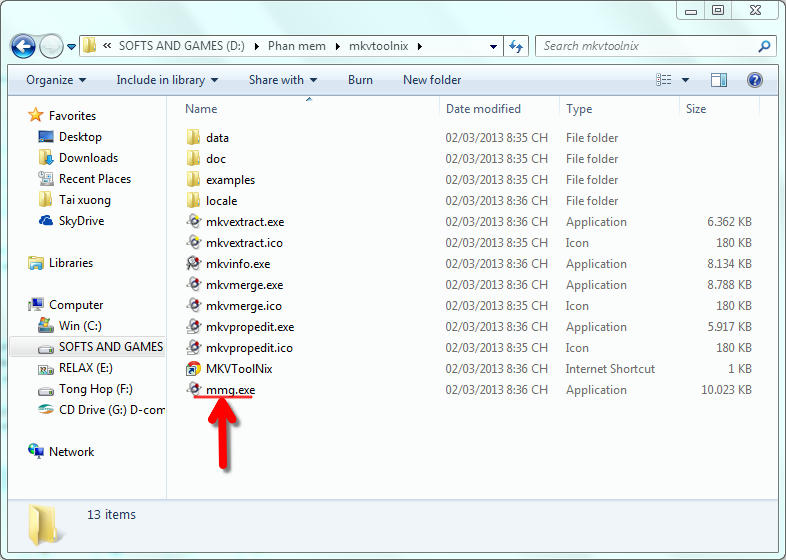786x560 pixels.
Task: Expand arrow after SOFTS AND GAMES breadcrumb
Action: [257, 47]
